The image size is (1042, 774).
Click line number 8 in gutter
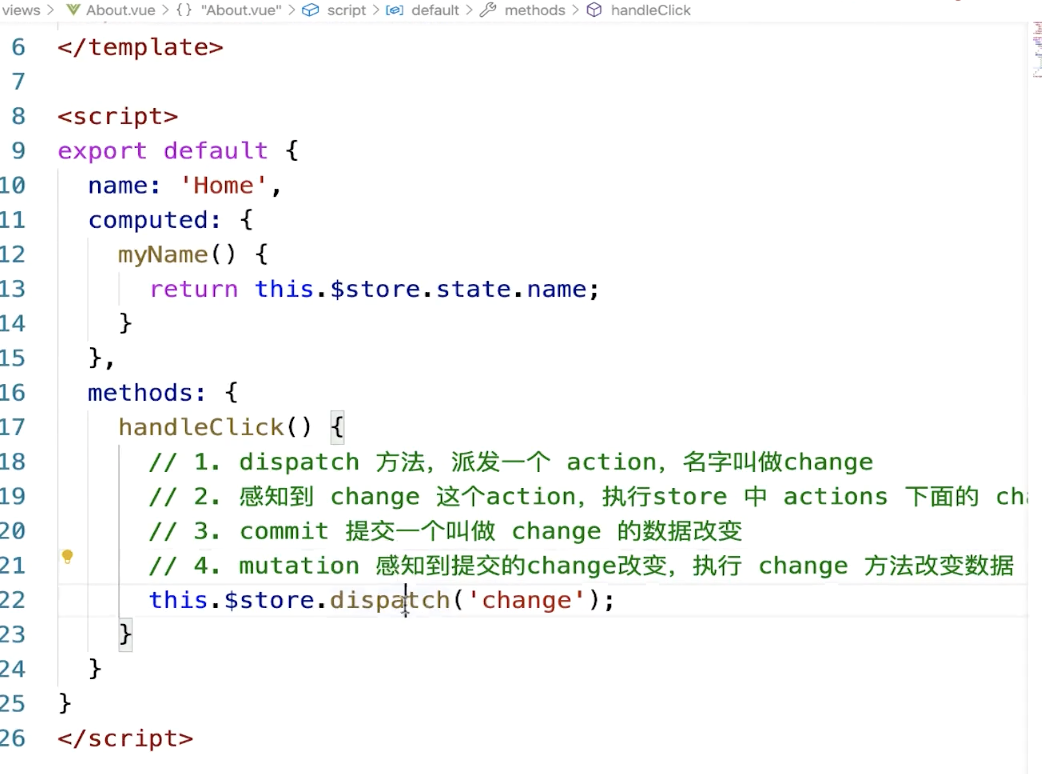(x=19, y=116)
